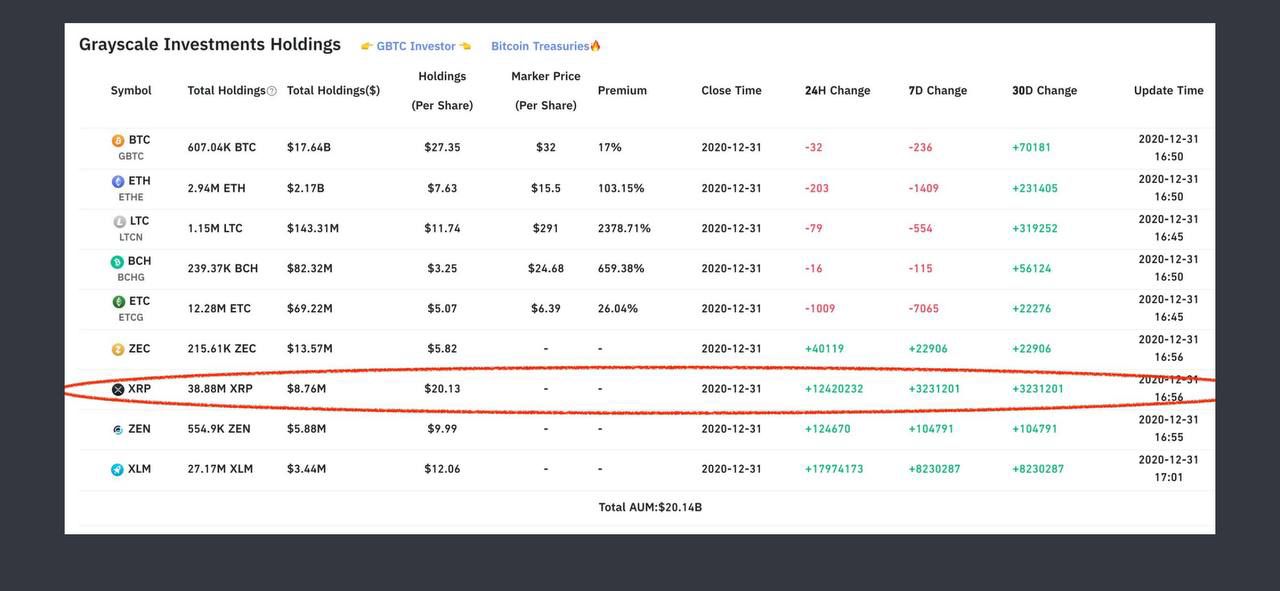Click the 2.94M ETH holdings cell
This screenshot has width=1280, height=591.
[x=216, y=188]
